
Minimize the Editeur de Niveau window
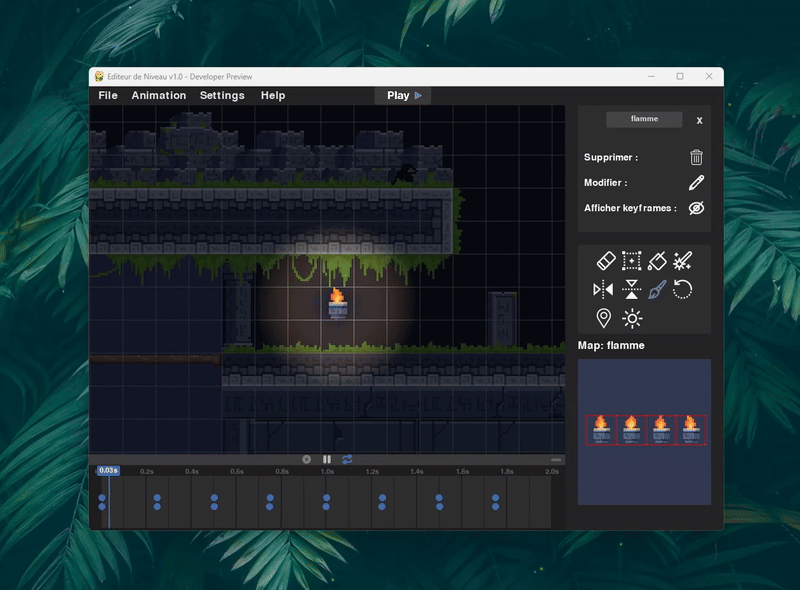point(652,77)
